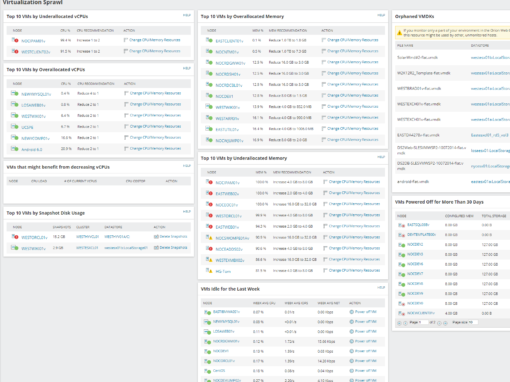
Task: Change CPU/Memory Resources for EASTUTIL01v
Action: coord(353,129)
